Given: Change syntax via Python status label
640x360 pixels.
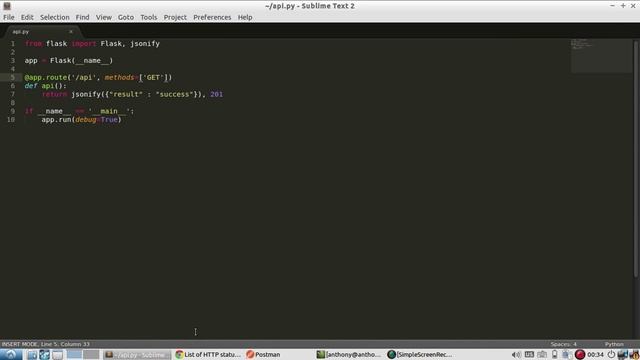Looking at the screenshot, I should [x=614, y=344].
